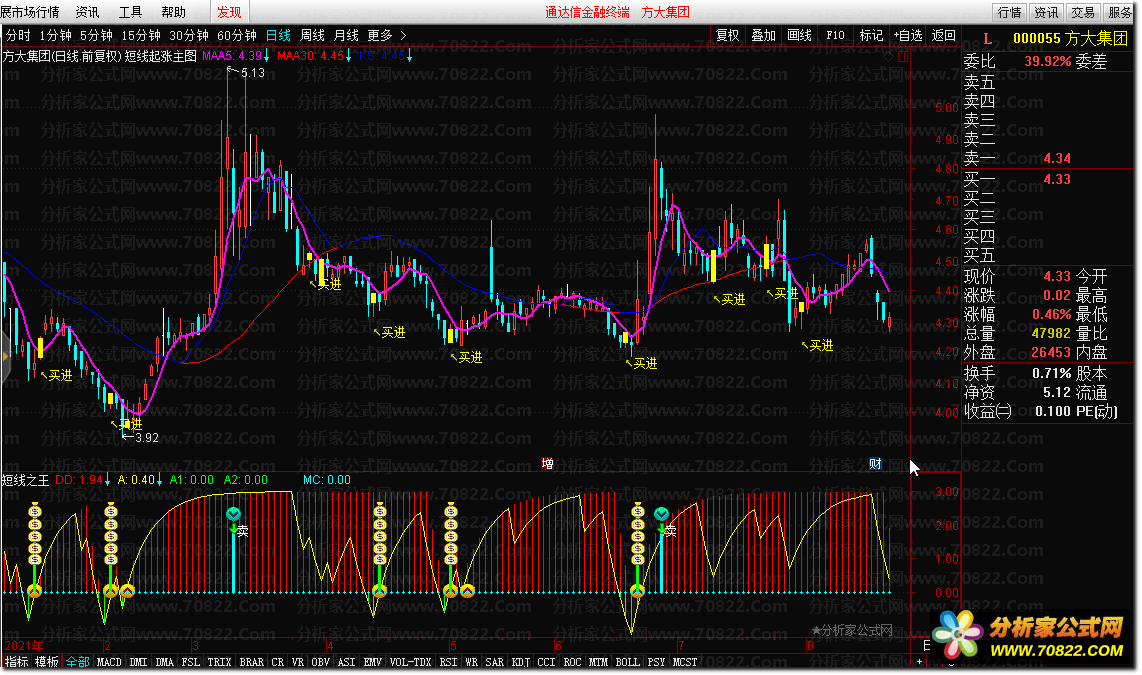Select the 日线 daily period
The image size is (1142, 675).
[278, 35]
